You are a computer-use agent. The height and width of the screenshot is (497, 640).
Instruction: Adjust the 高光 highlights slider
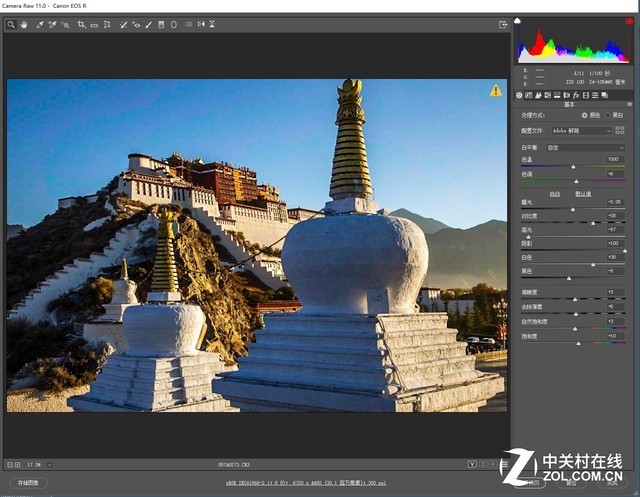coord(529,237)
